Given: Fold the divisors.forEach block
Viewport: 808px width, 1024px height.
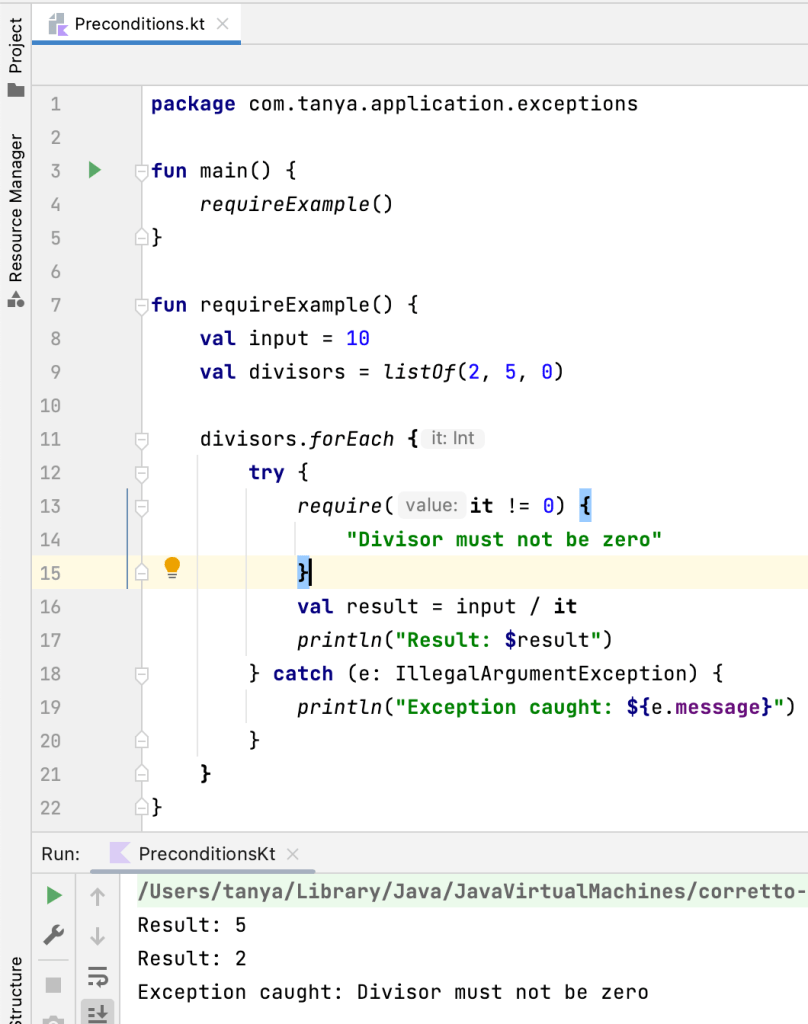Looking at the screenshot, I should pyautogui.click(x=142, y=439).
